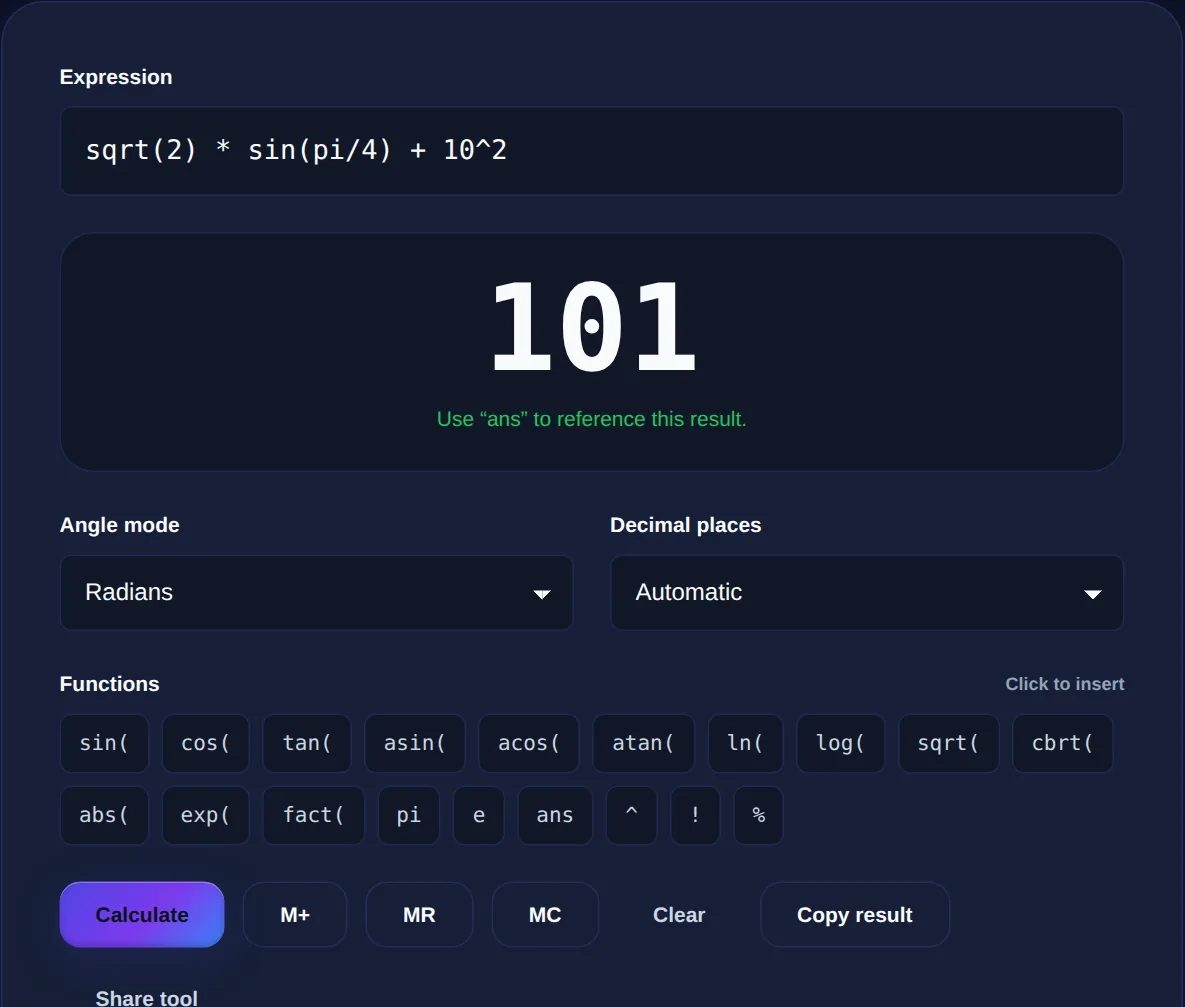Open the Decimal places dropdown
The width and height of the screenshot is (1185, 1007).
click(867, 593)
